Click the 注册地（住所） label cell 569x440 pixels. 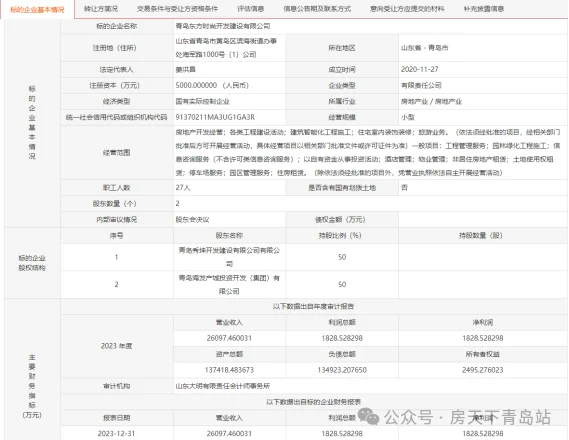tap(116, 48)
